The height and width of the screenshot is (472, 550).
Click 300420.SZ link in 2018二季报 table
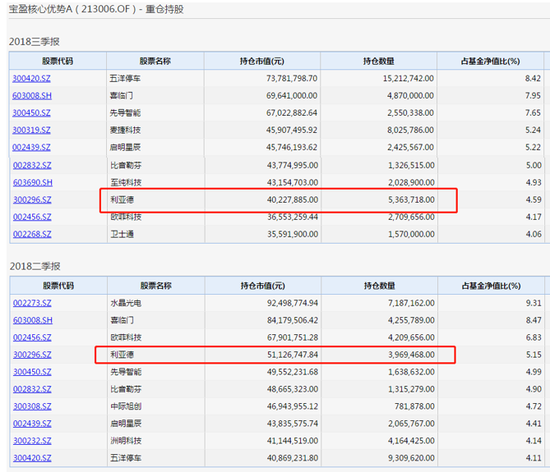pyautogui.click(x=32, y=458)
